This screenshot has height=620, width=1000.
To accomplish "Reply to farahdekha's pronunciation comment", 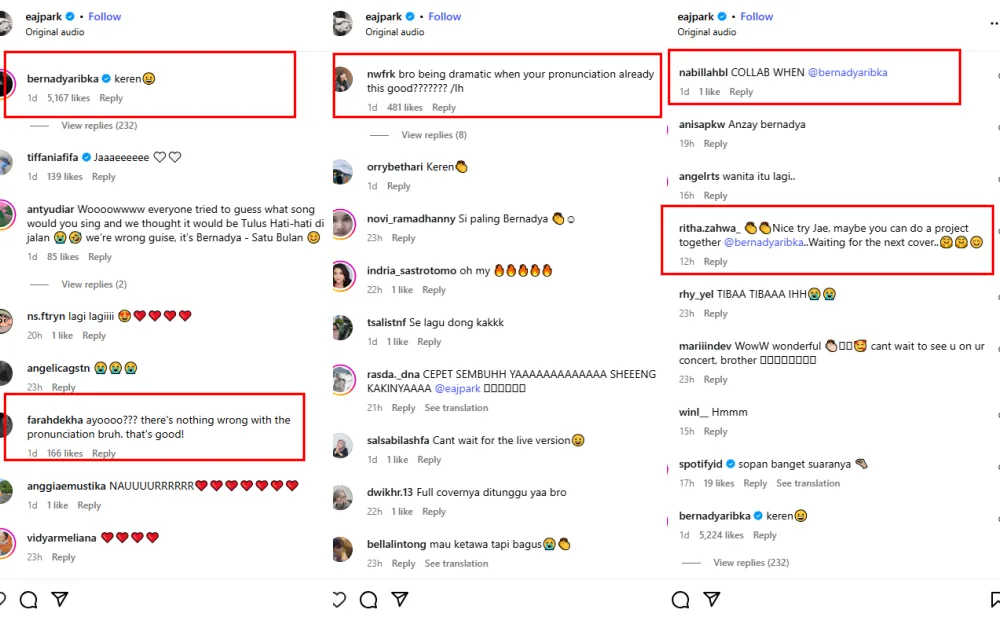I will pyautogui.click(x=104, y=454).
